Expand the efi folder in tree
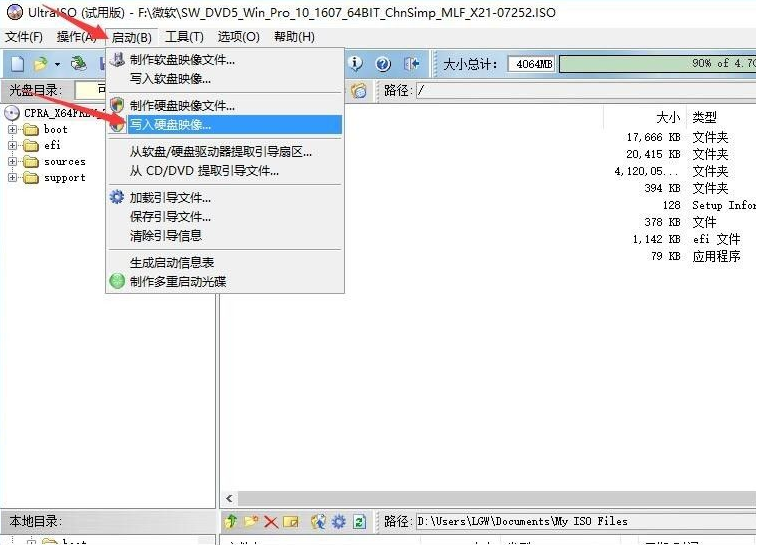This screenshot has width=757, height=545. pos(13,145)
